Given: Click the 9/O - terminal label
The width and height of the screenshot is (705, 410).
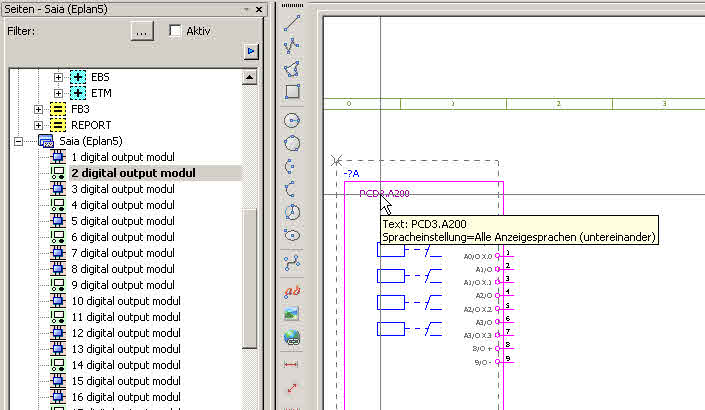Looking at the screenshot, I should [483, 362].
